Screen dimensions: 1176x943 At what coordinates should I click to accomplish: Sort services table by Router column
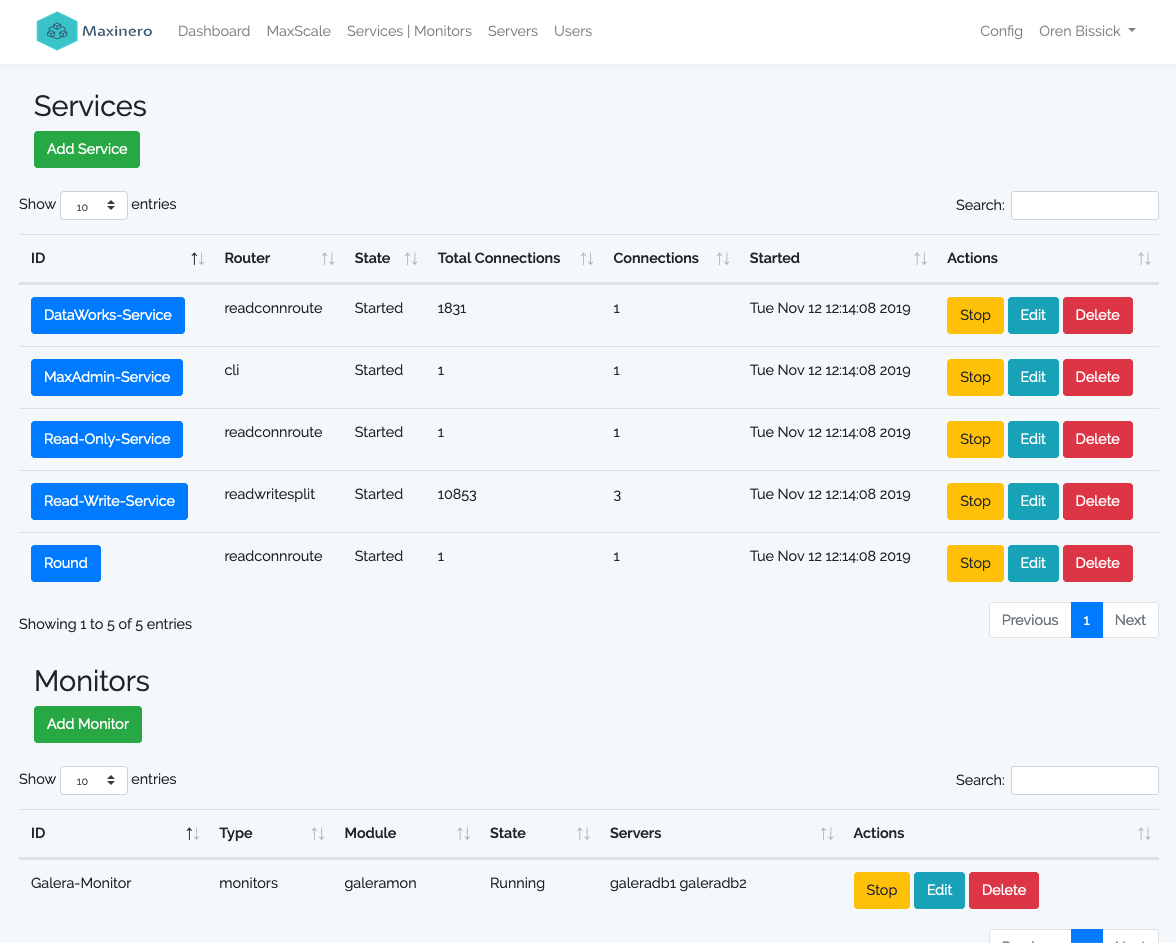click(x=327, y=259)
